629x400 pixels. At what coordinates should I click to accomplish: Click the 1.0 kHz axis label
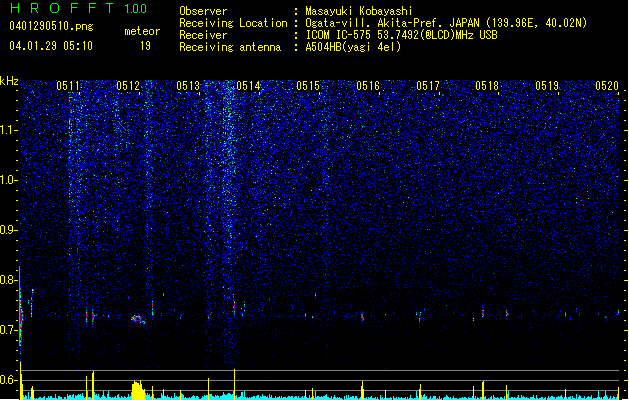(x=8, y=180)
